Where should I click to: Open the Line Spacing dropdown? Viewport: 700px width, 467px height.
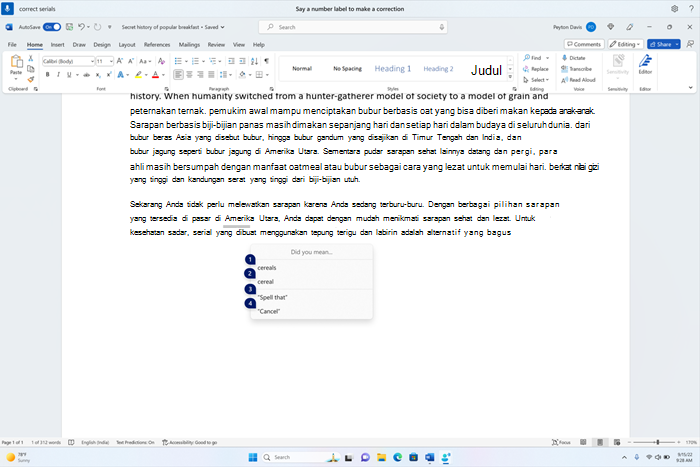click(x=226, y=75)
